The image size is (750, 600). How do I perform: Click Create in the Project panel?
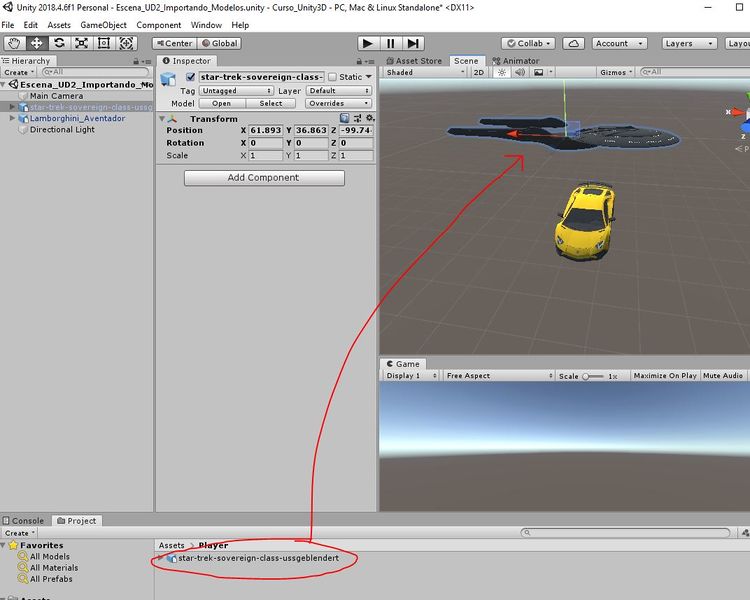(x=20, y=533)
